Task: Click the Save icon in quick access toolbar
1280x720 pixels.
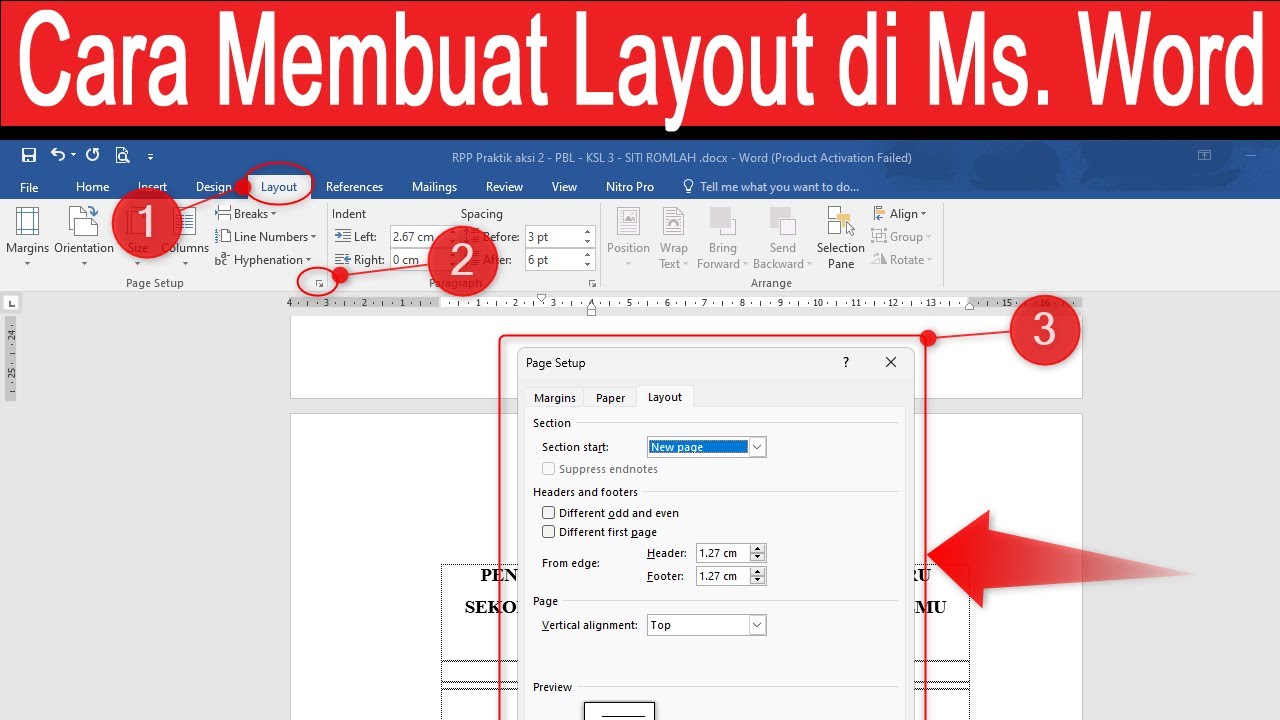Action: coord(29,155)
